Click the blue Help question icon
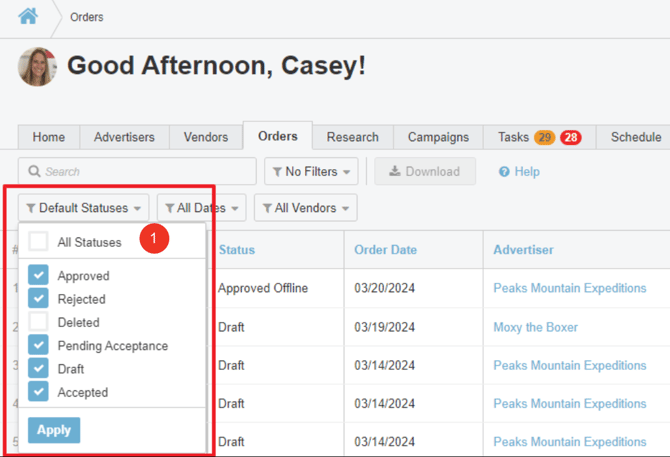Viewport: 670px width, 457px height. point(504,172)
